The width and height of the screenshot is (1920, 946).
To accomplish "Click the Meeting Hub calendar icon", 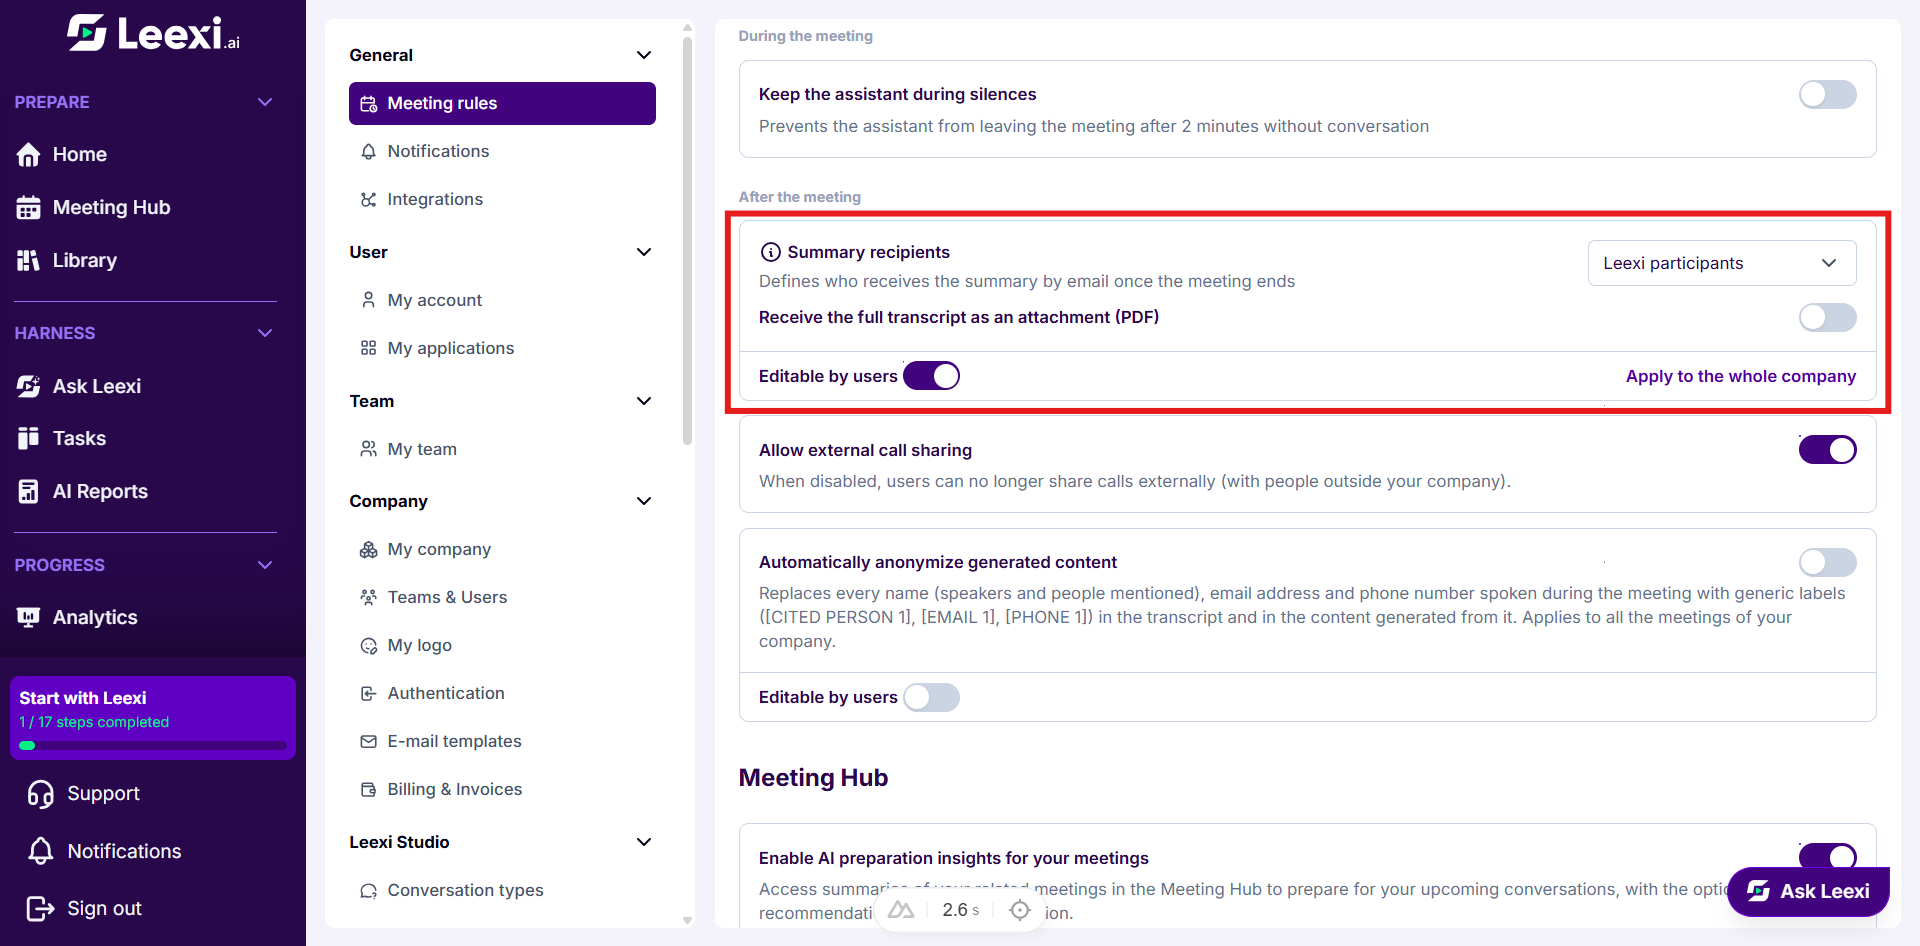I will pos(28,208).
